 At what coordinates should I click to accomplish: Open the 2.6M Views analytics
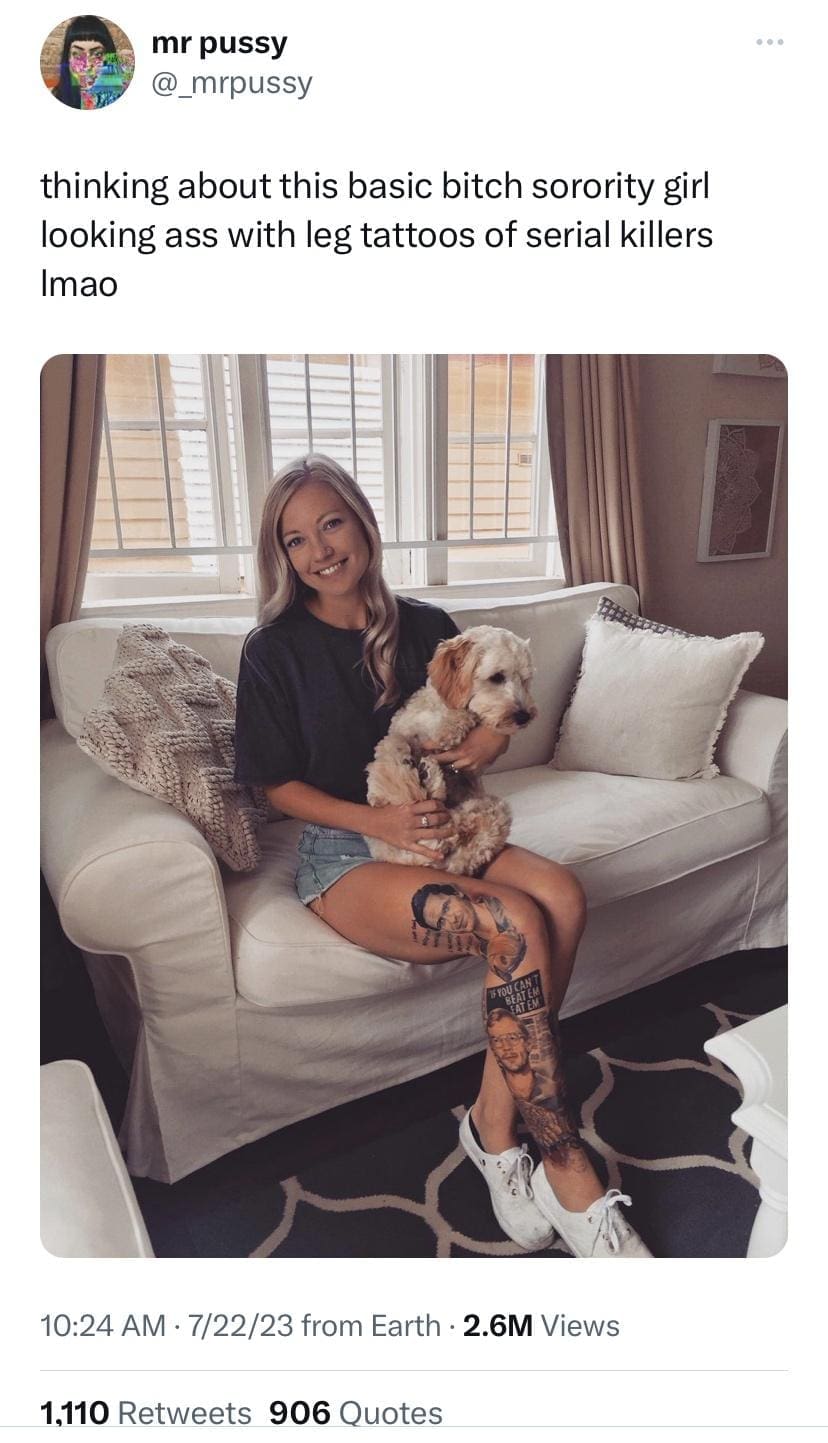click(542, 1326)
